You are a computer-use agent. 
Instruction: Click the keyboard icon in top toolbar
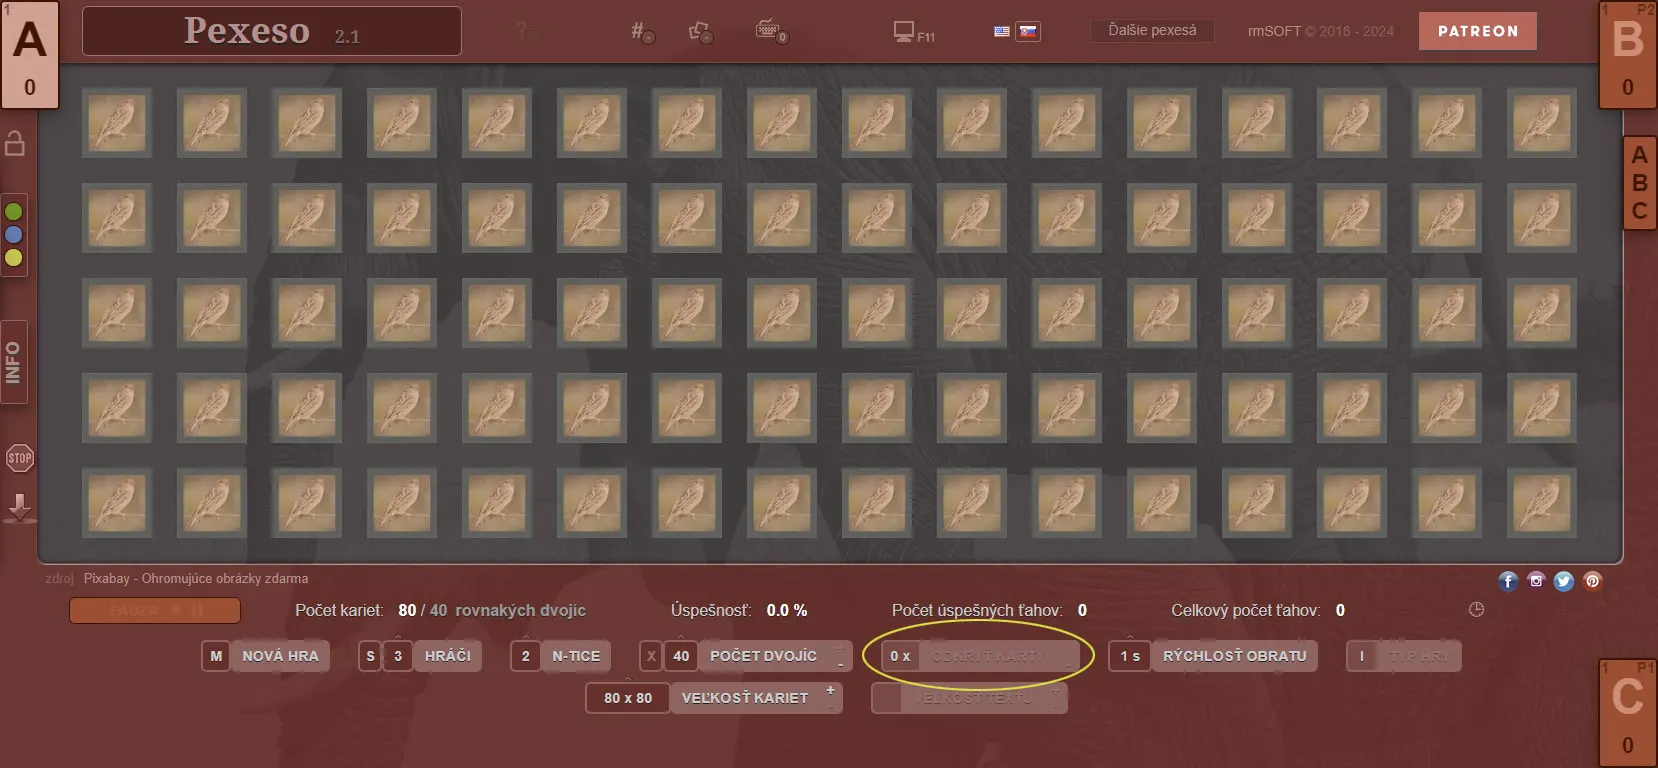[x=768, y=31]
